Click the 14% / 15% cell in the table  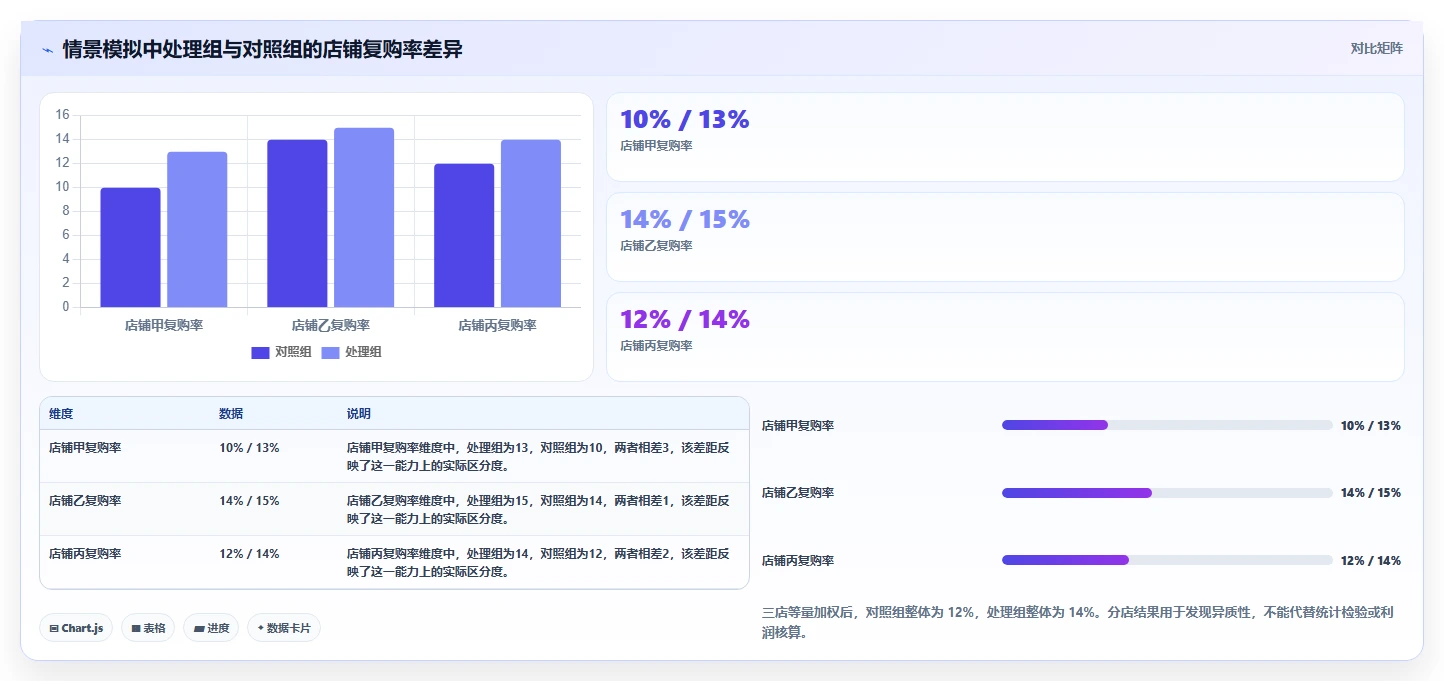[249, 501]
